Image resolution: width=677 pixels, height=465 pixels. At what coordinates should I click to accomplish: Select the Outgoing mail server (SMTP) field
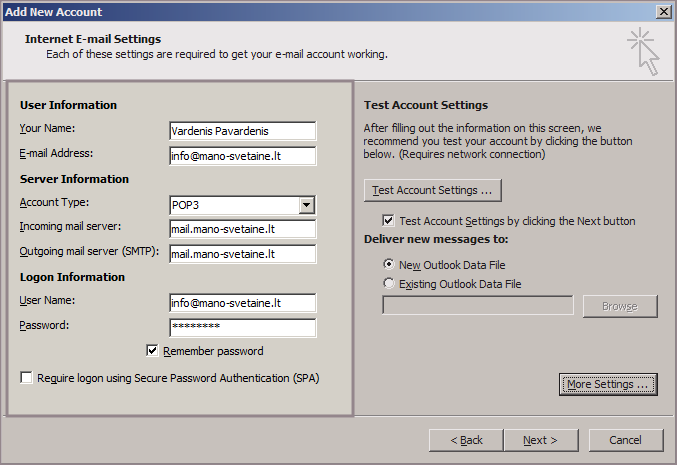pos(242,254)
